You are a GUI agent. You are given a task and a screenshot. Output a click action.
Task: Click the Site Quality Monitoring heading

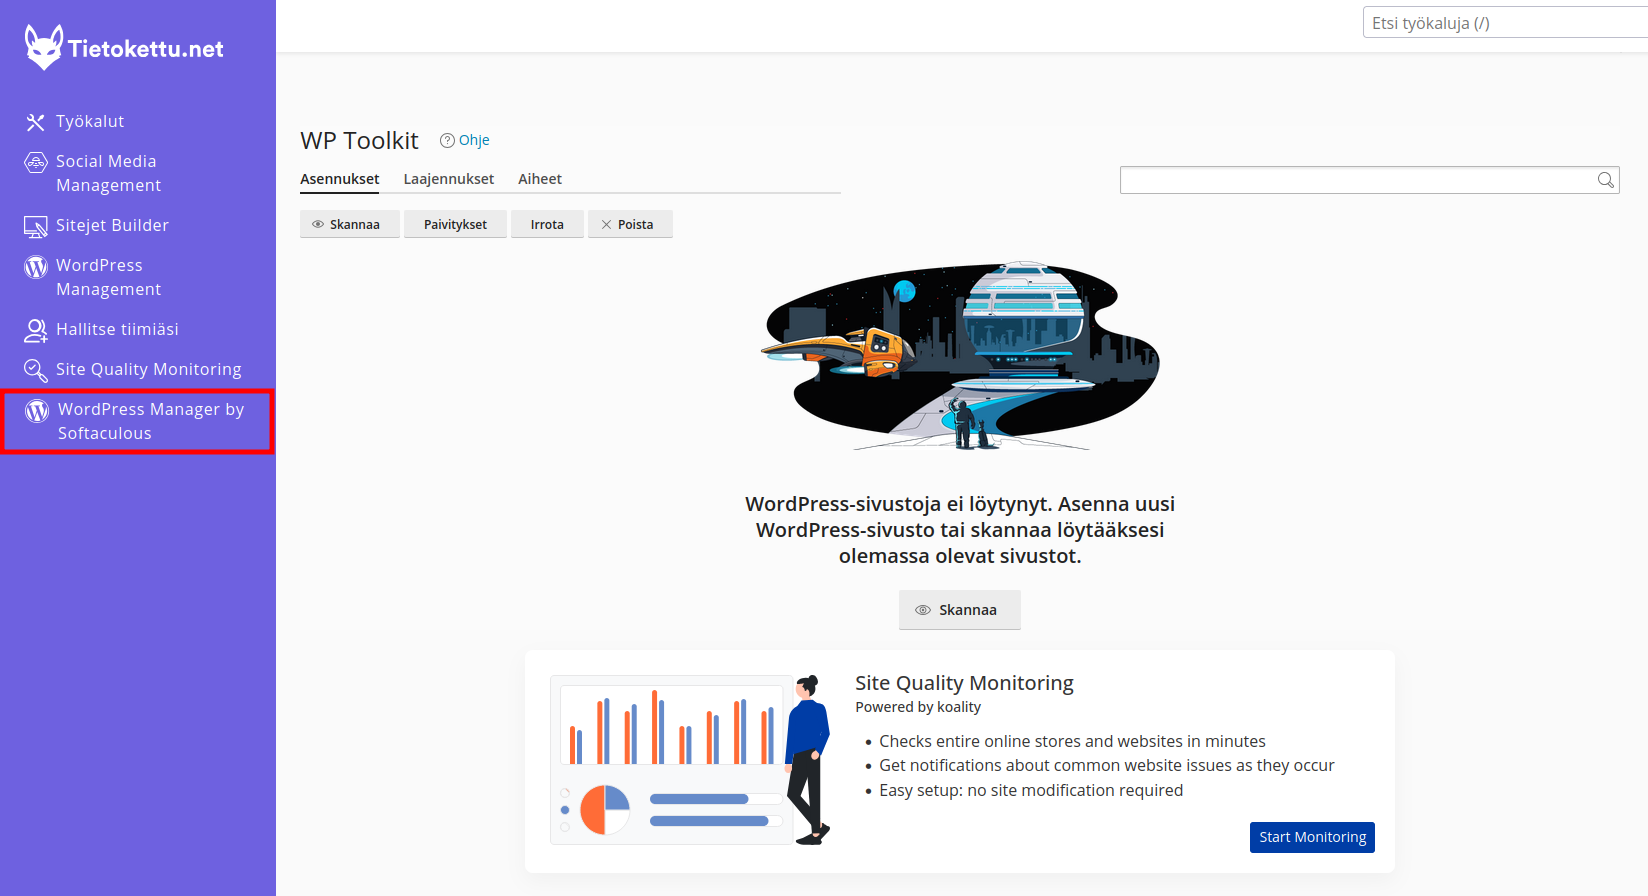pos(964,683)
